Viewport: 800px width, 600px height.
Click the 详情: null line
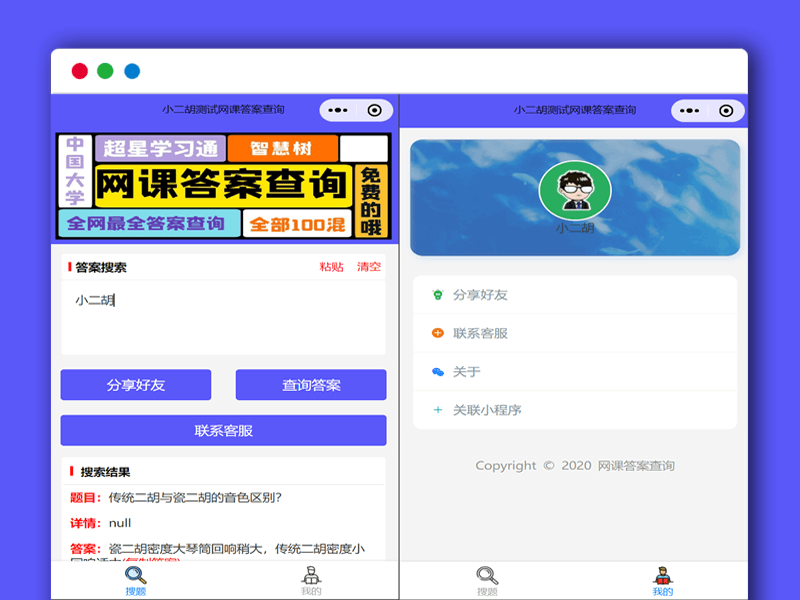101,523
